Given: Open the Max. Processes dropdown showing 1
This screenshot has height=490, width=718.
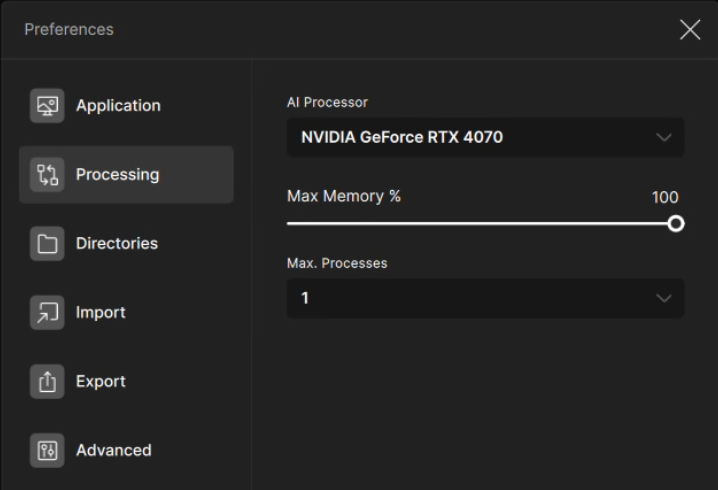Looking at the screenshot, I should pyautogui.click(x=470, y=298).
